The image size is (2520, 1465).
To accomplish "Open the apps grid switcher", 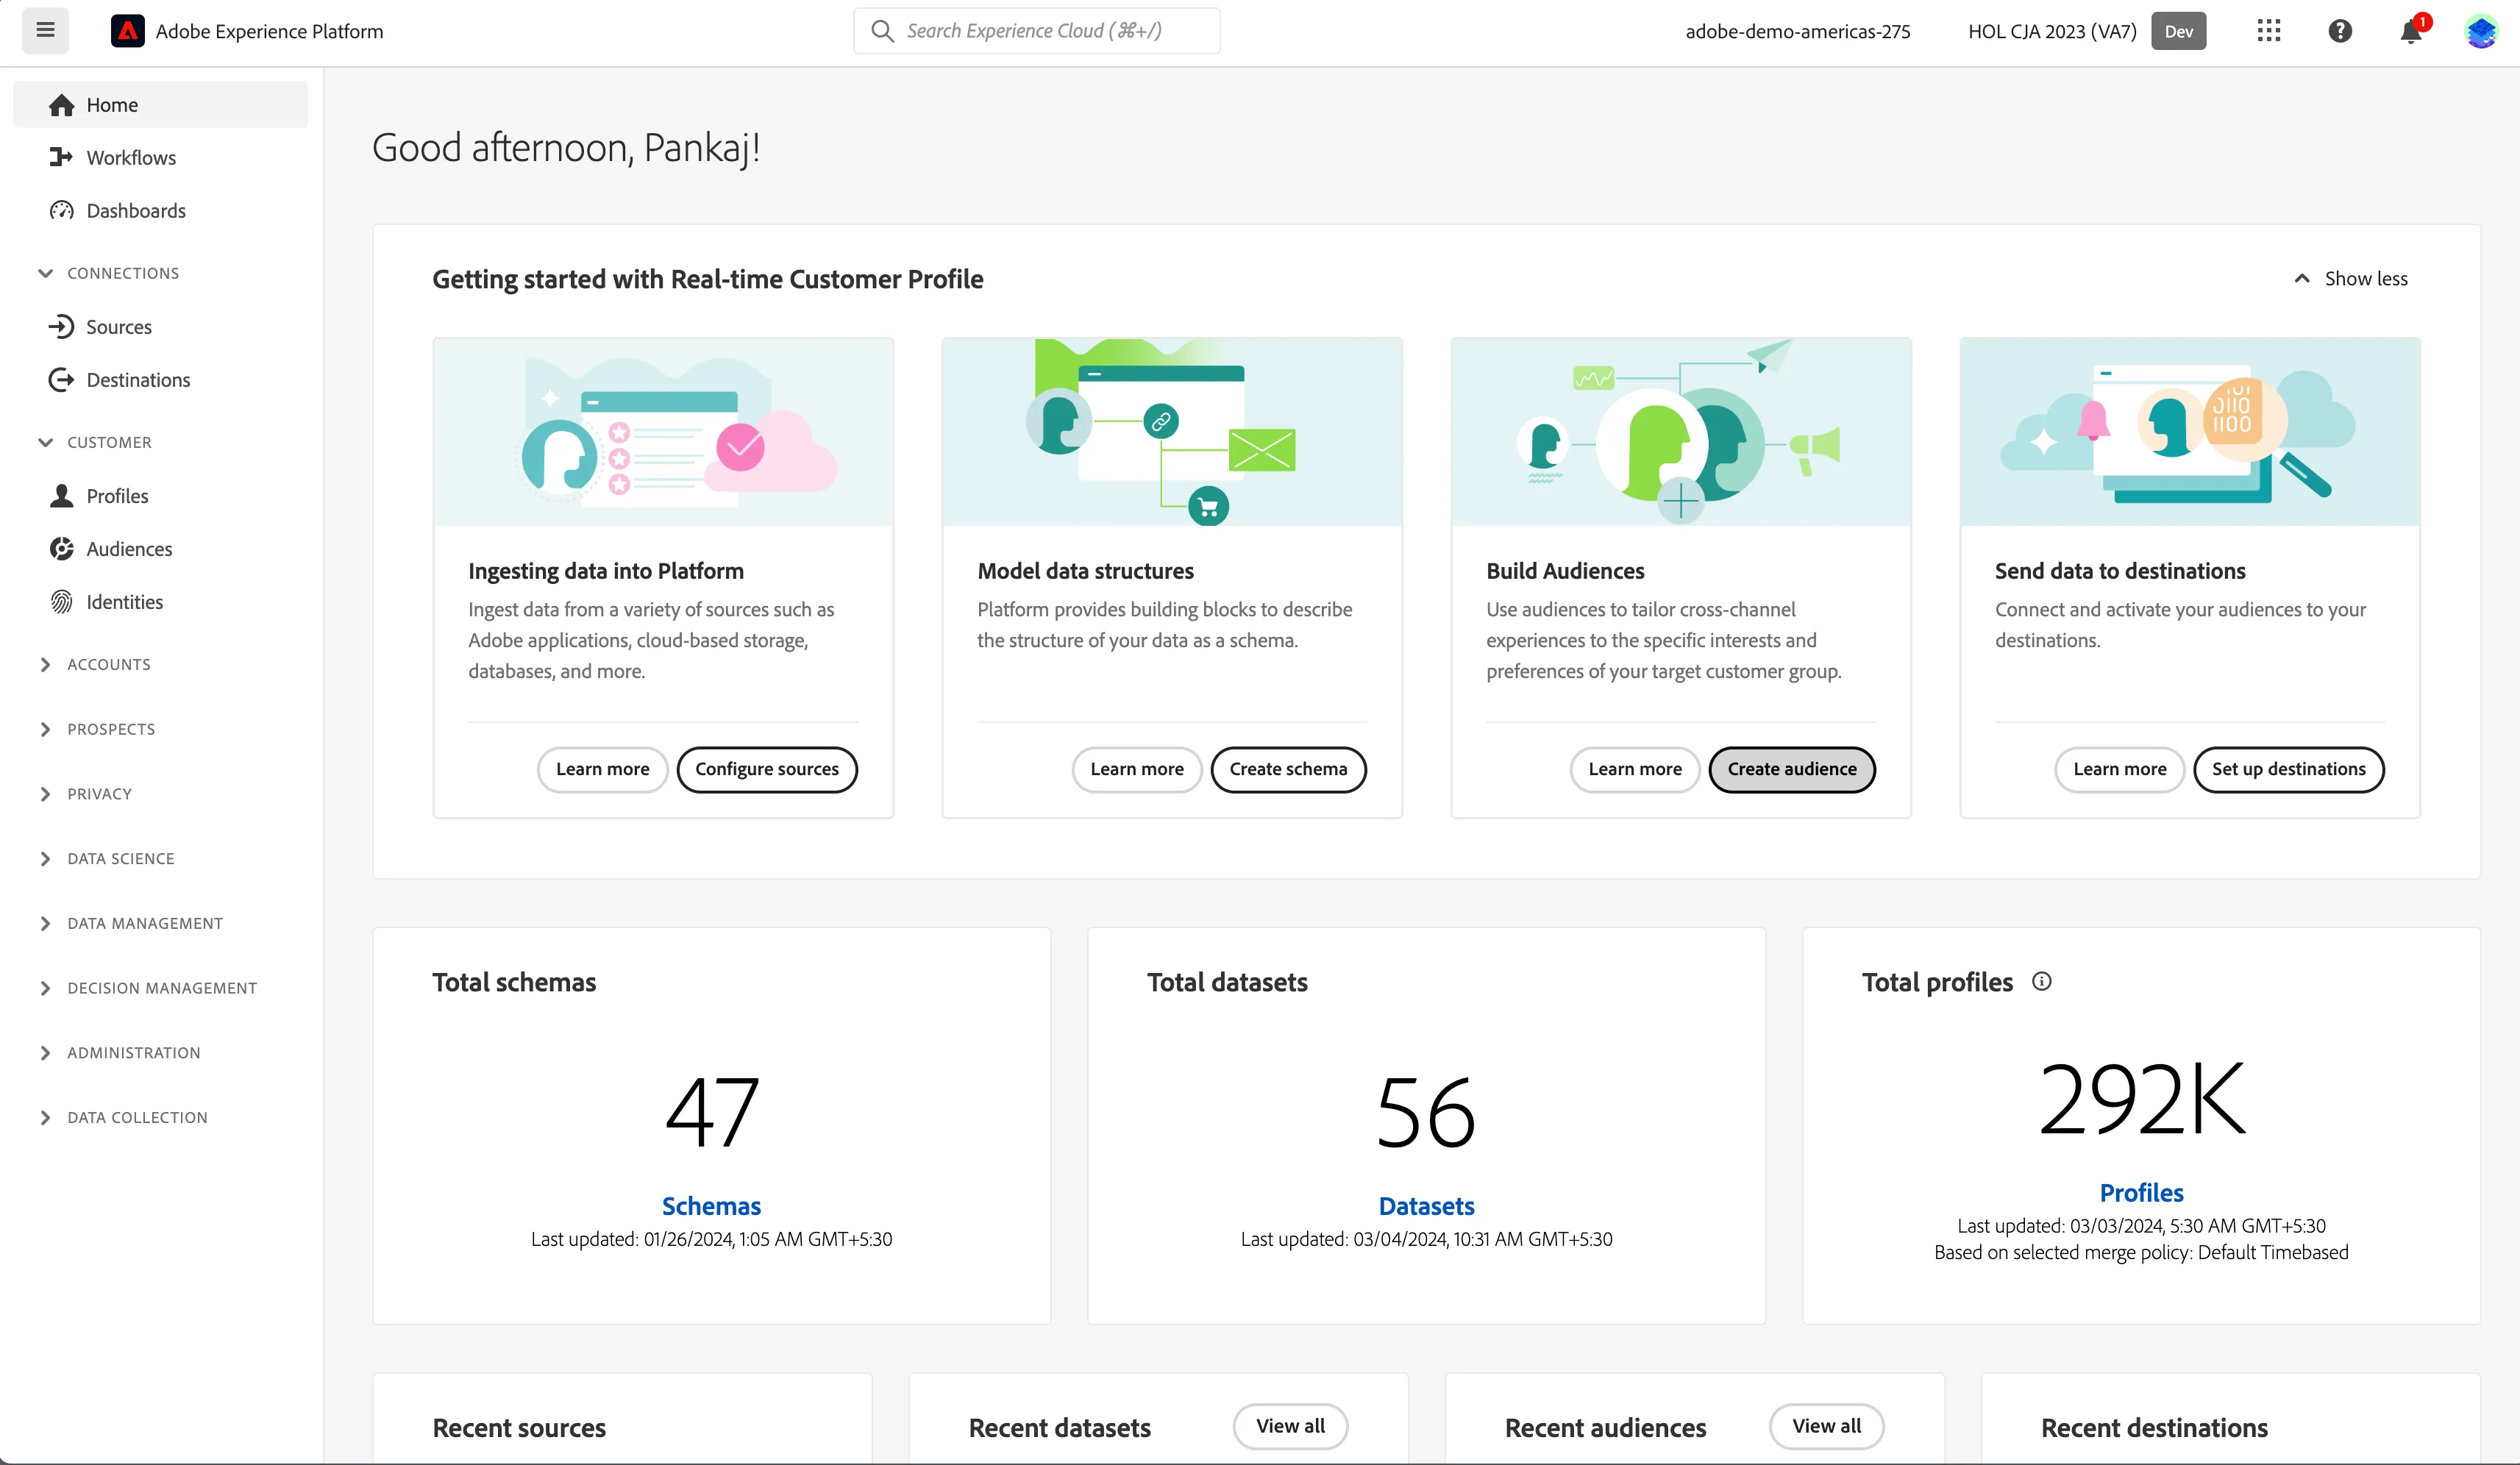I will (x=2269, y=31).
